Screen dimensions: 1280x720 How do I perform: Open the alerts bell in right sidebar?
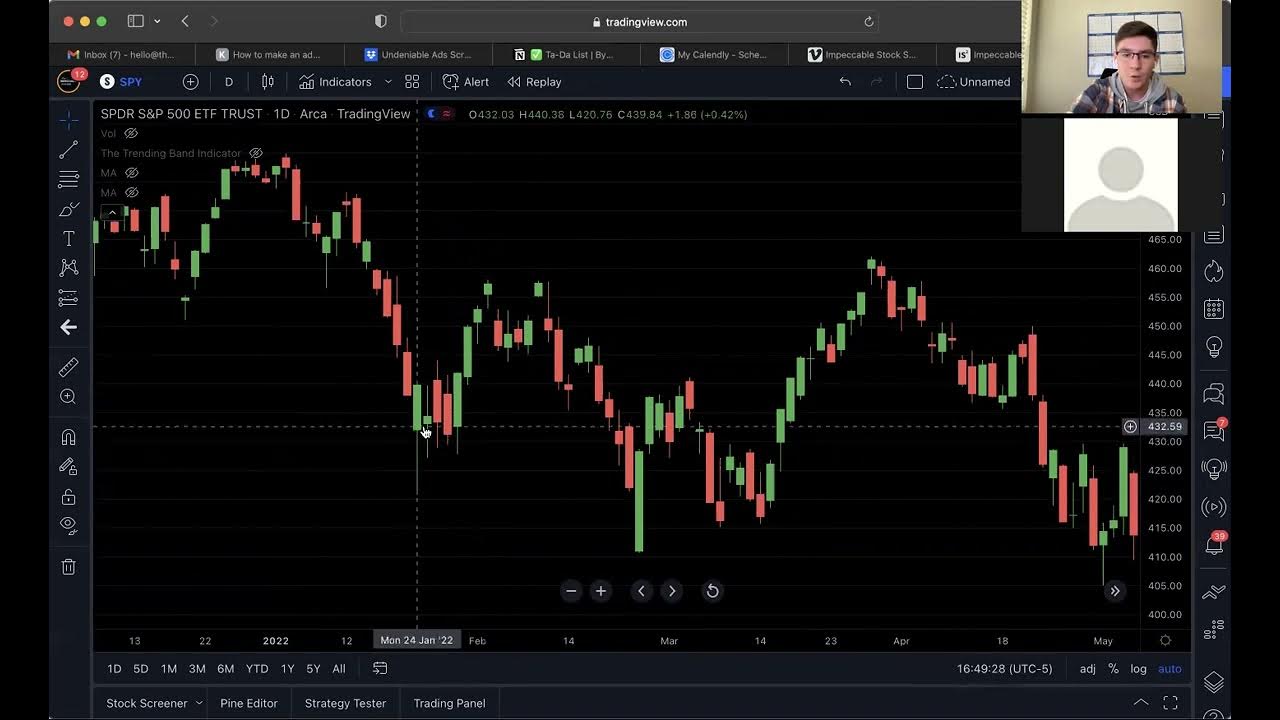1214,546
